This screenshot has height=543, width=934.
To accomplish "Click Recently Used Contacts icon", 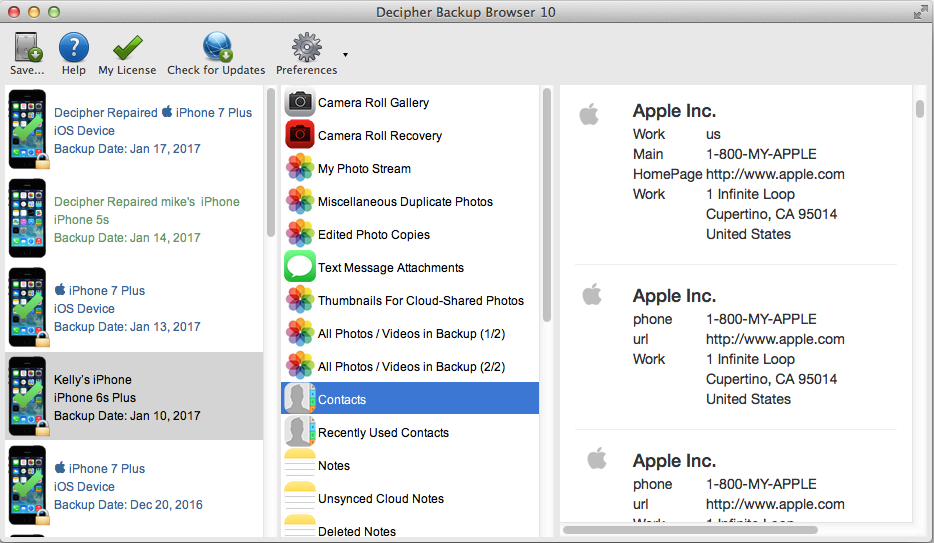I will click(300, 432).
